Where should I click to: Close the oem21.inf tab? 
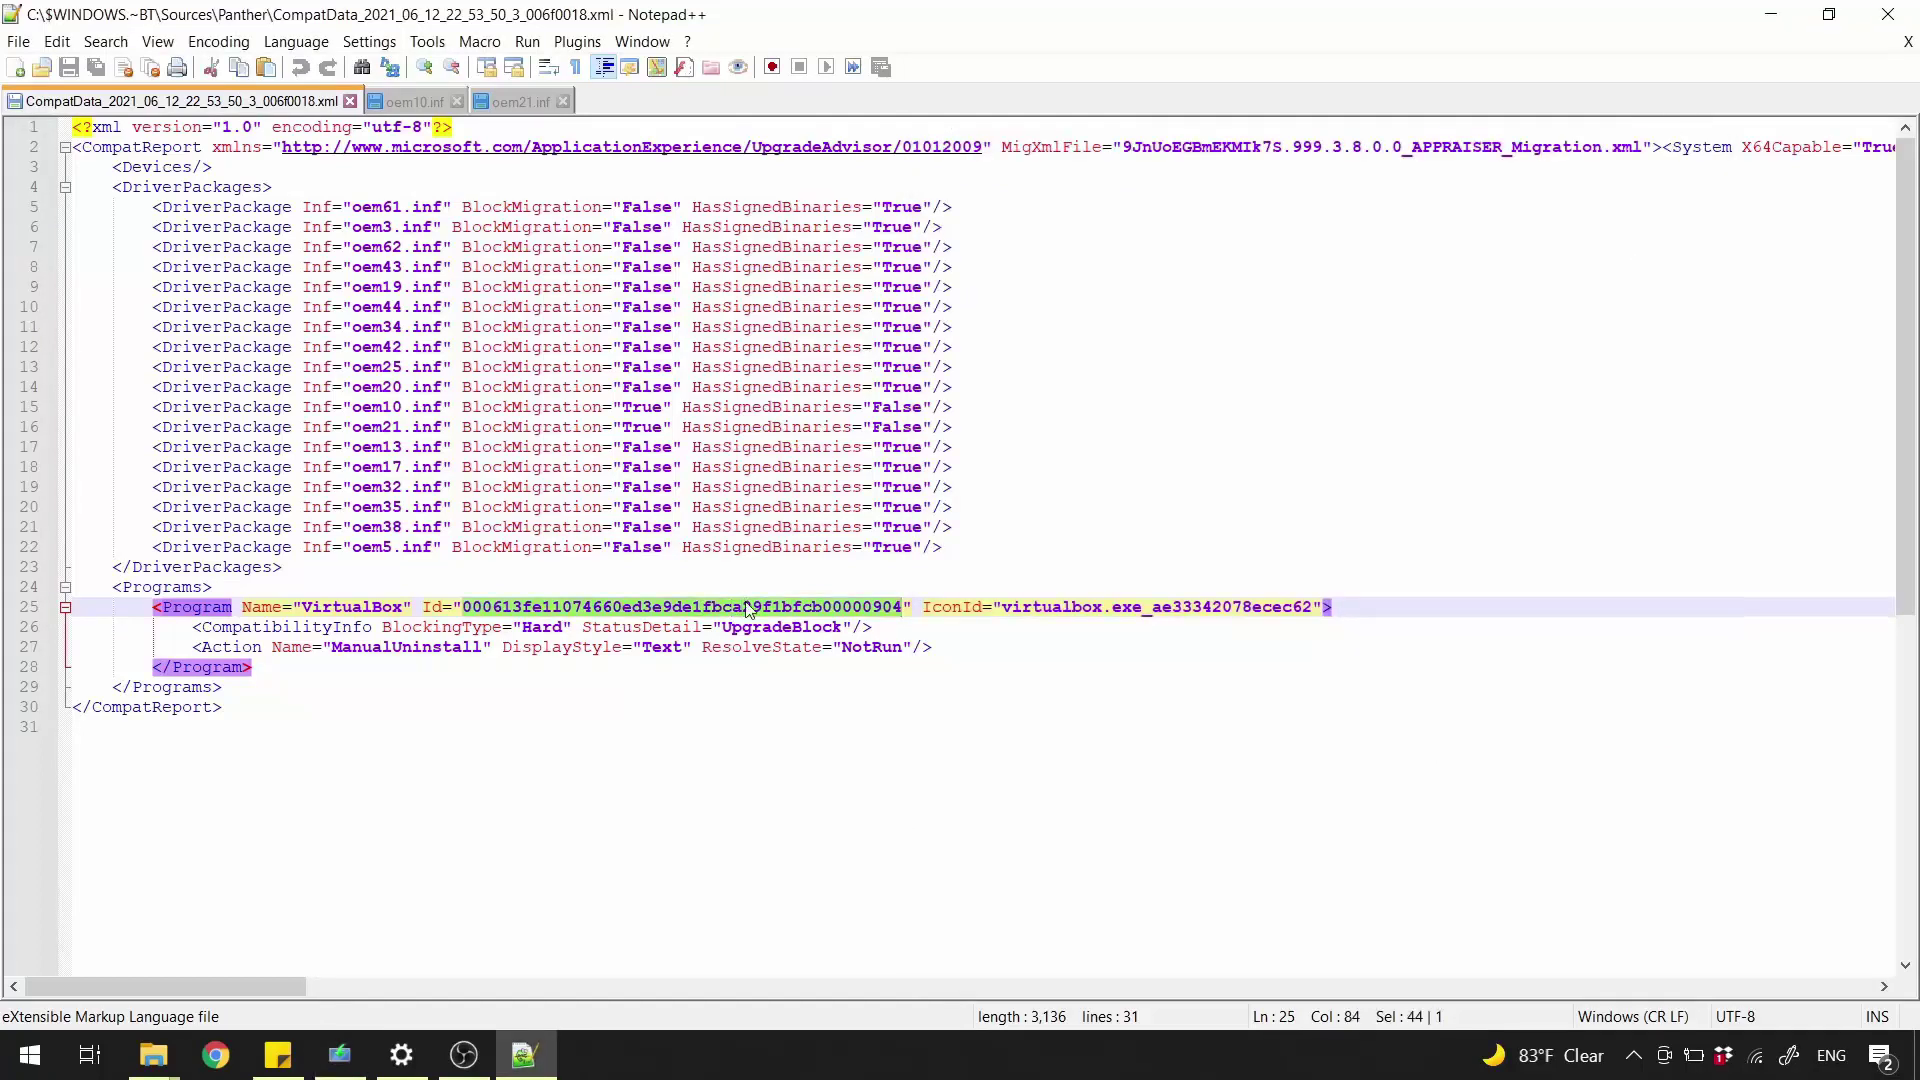(x=563, y=102)
